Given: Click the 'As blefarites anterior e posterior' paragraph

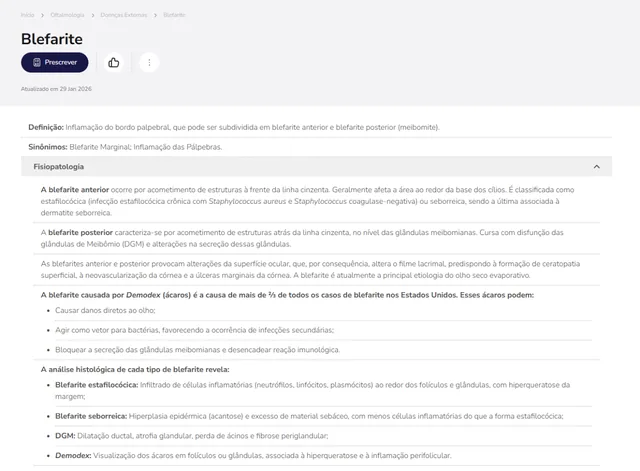Looking at the screenshot, I should click(310, 269).
